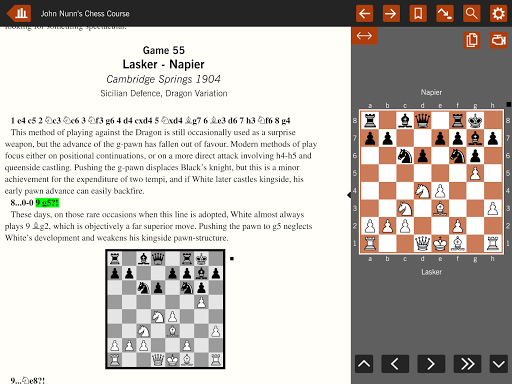Open the go-to position icon
This screenshot has height=384, width=512.
[x=445, y=13]
